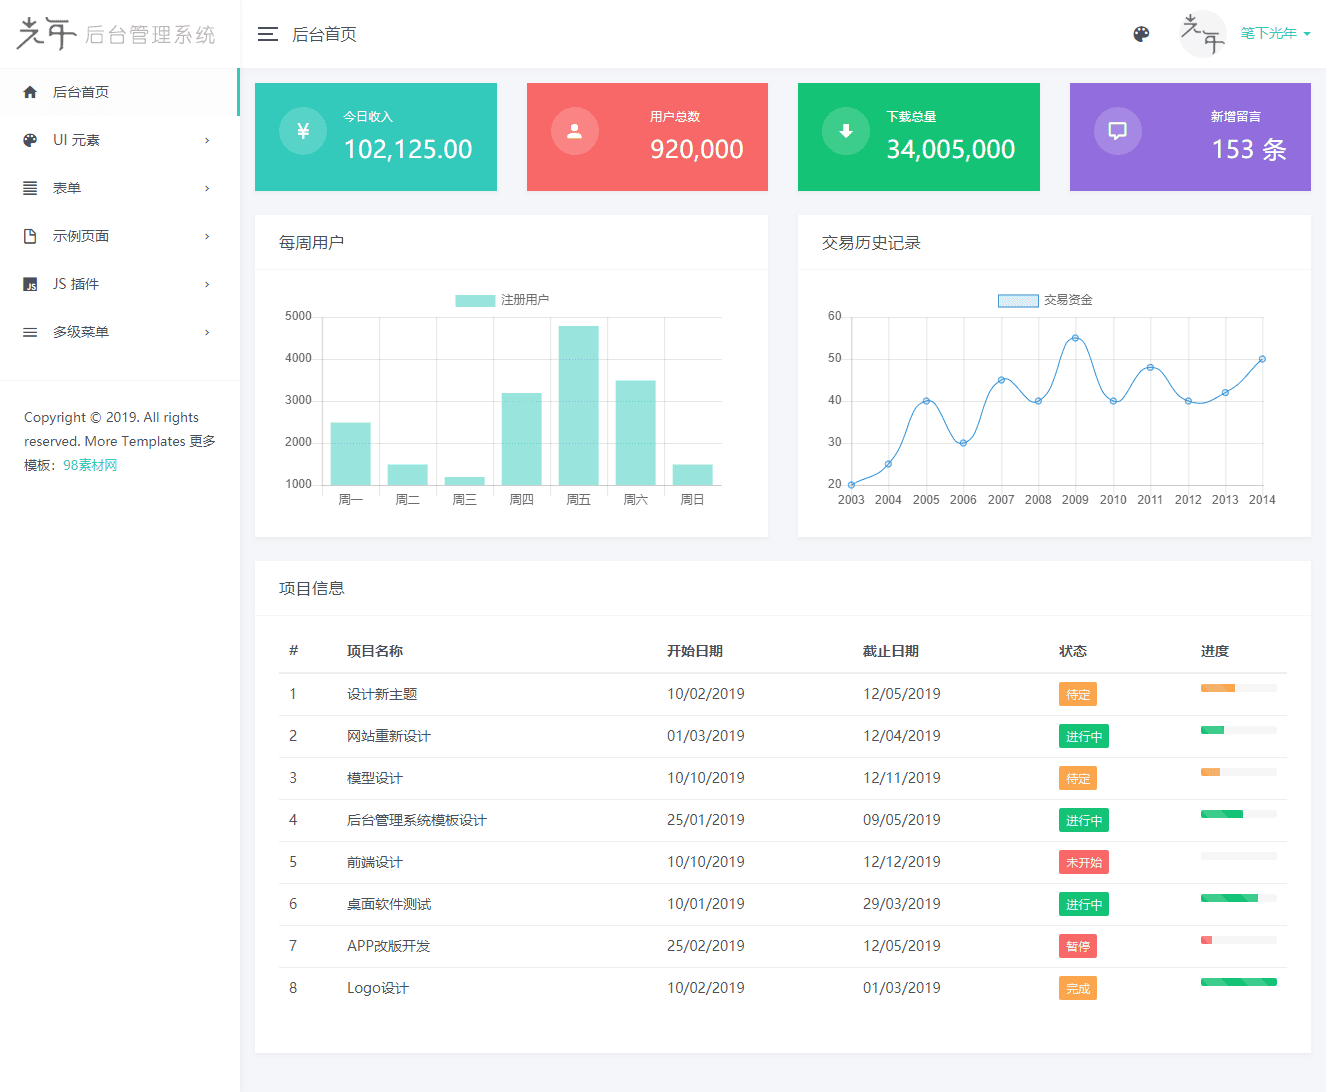
Task: Click the palette icon beside UI 元素
Action: coord(29,139)
